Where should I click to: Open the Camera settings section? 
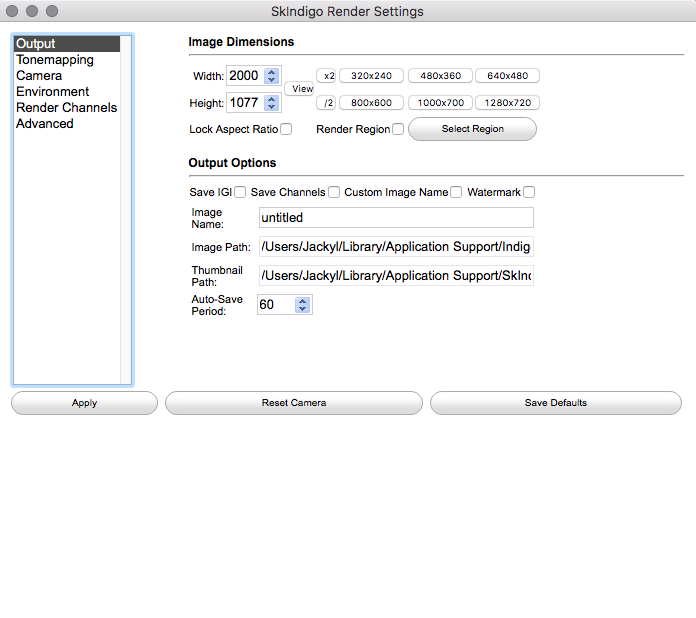click(39, 76)
